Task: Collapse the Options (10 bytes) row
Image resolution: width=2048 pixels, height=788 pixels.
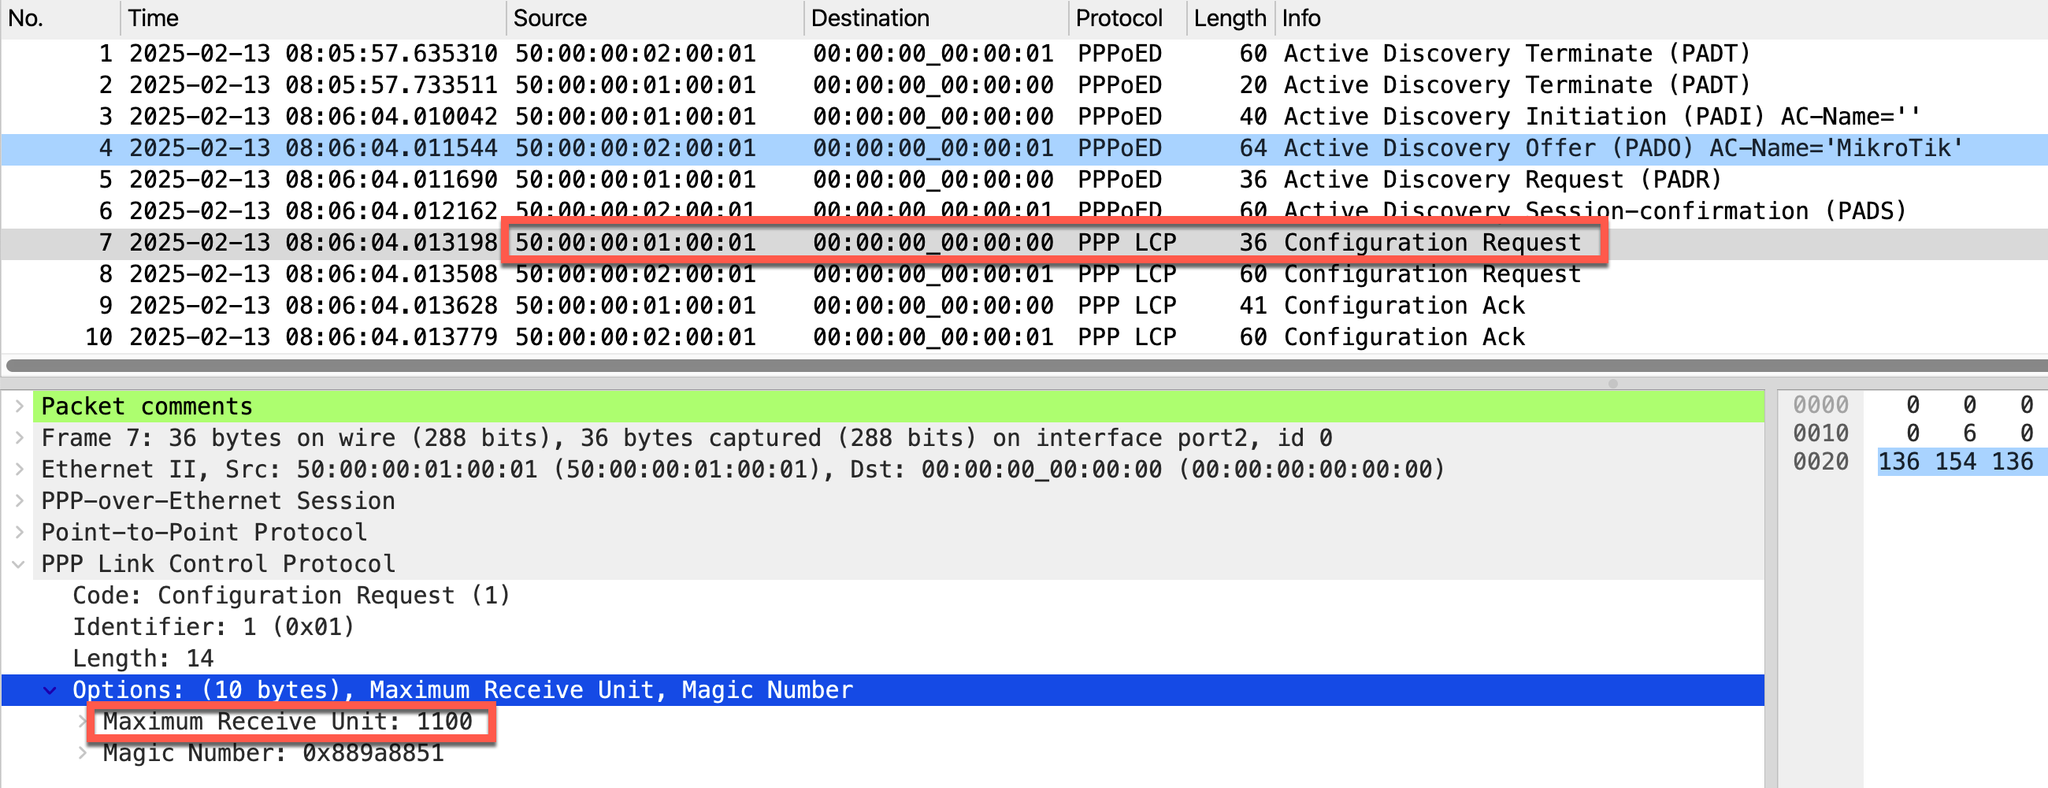Action: (x=50, y=690)
